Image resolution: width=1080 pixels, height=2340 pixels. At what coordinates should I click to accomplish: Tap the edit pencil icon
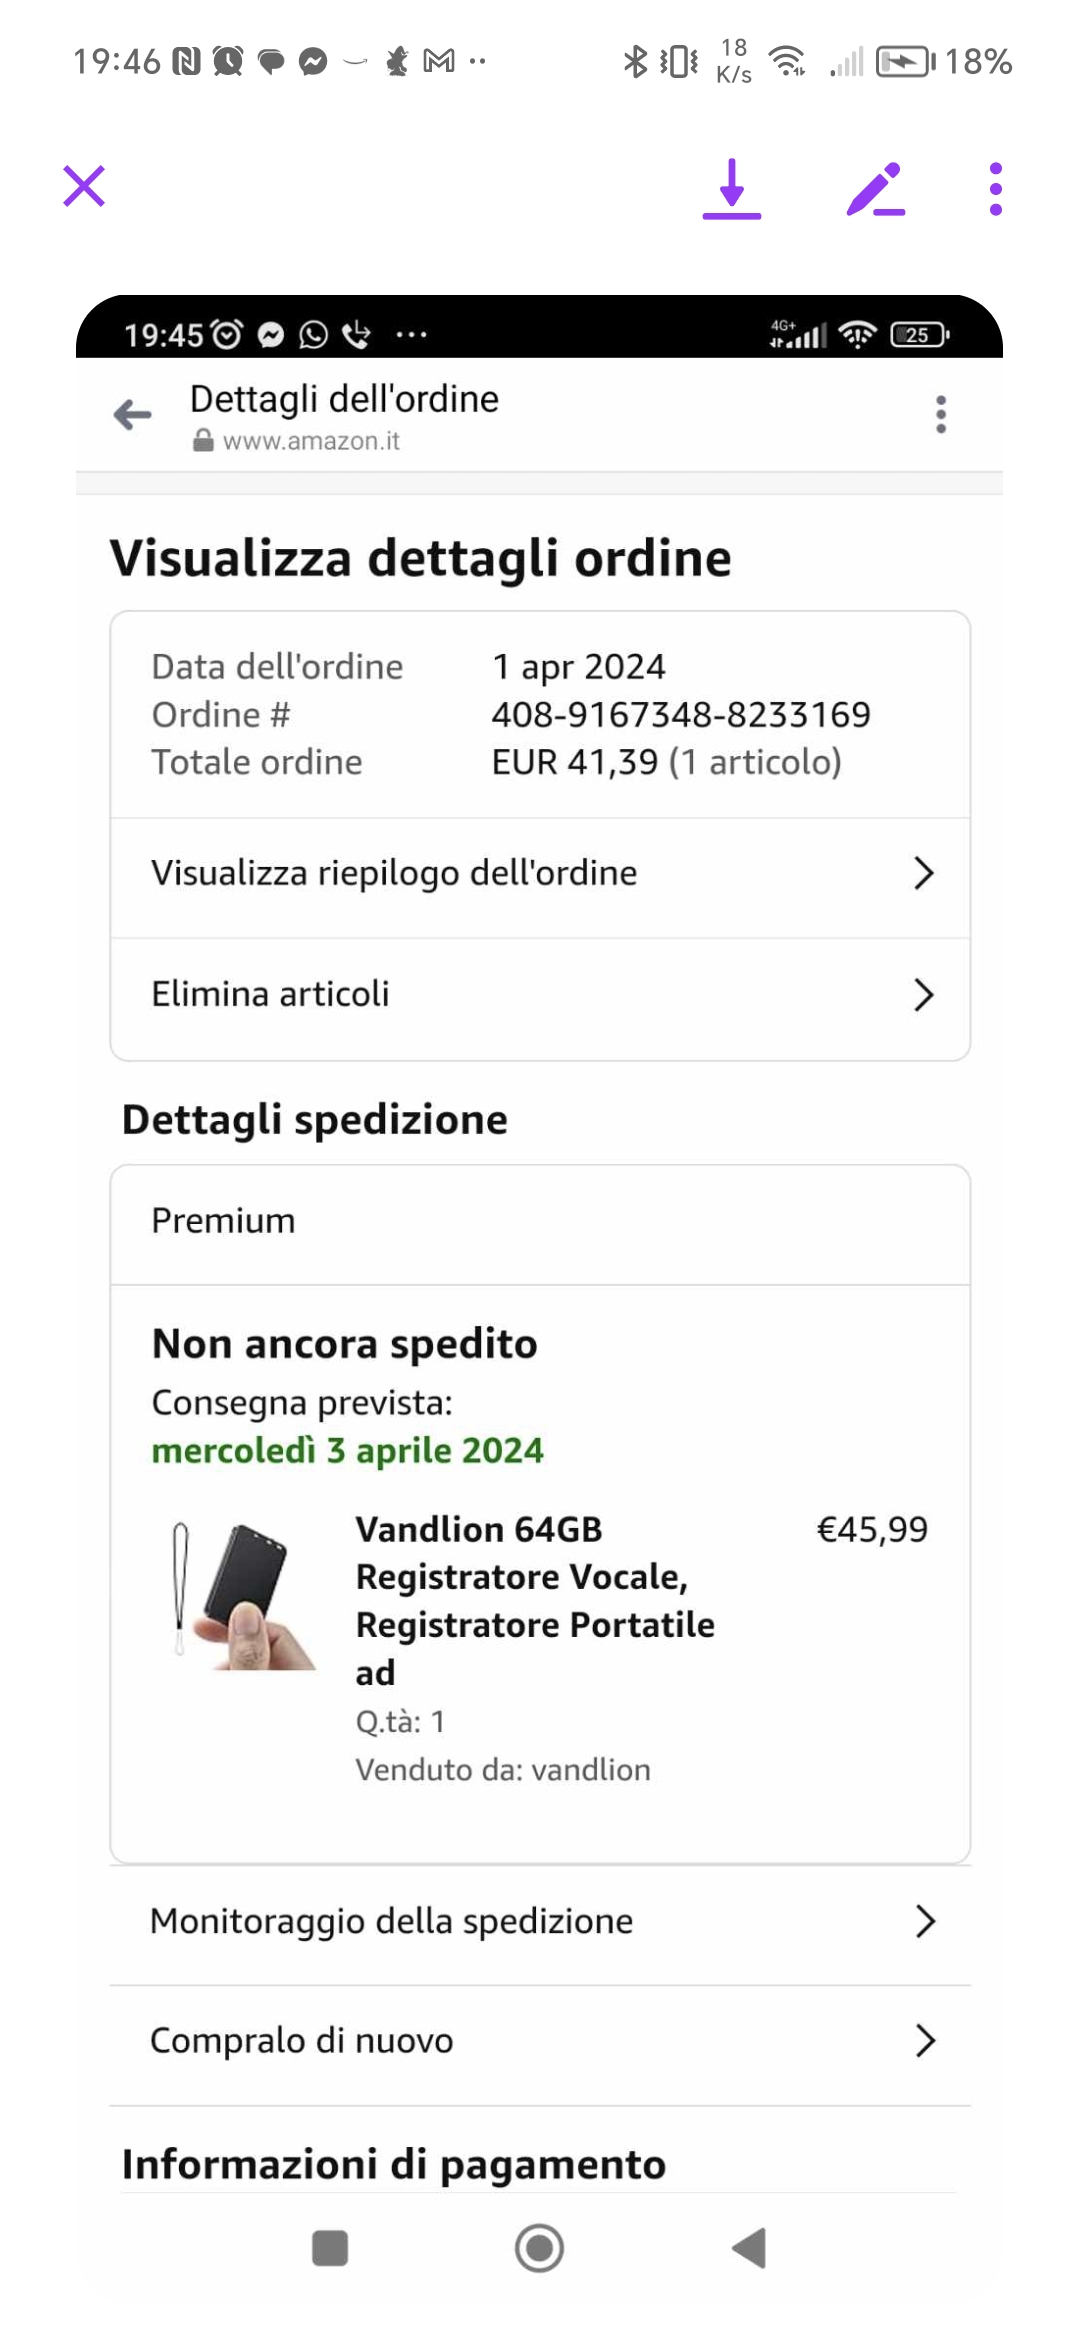point(875,189)
